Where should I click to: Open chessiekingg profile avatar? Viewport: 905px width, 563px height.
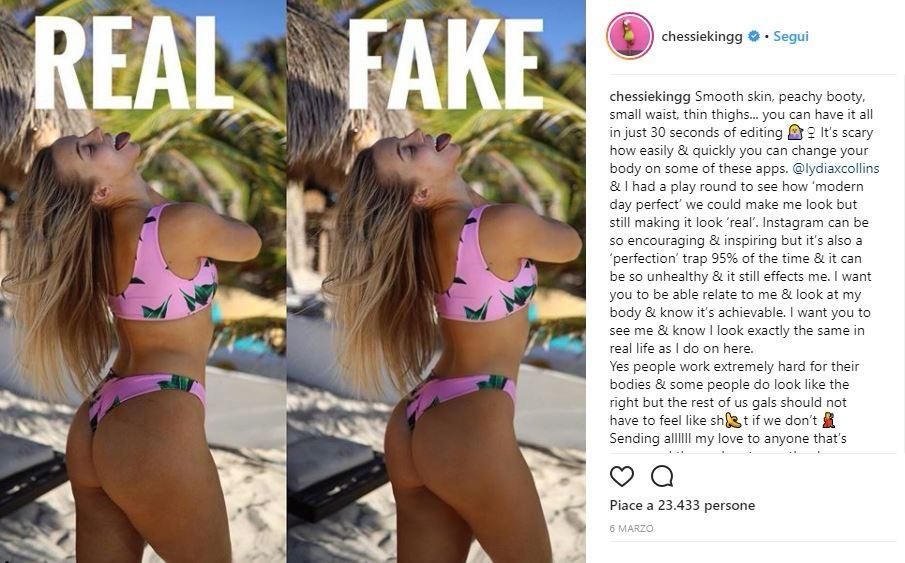click(x=630, y=36)
